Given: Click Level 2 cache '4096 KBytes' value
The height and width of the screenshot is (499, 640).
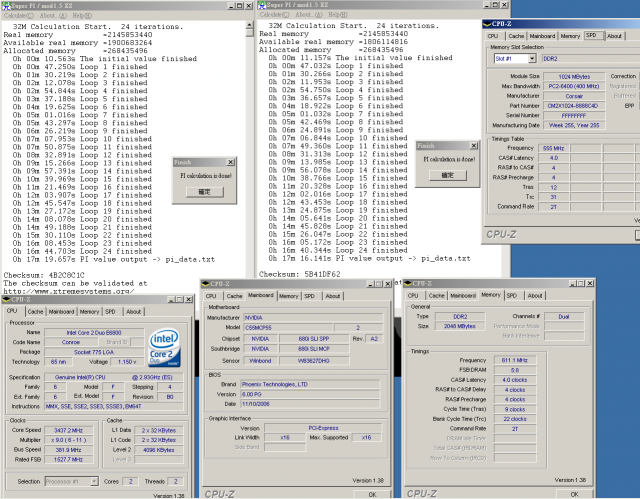Looking at the screenshot, I should 159,450.
